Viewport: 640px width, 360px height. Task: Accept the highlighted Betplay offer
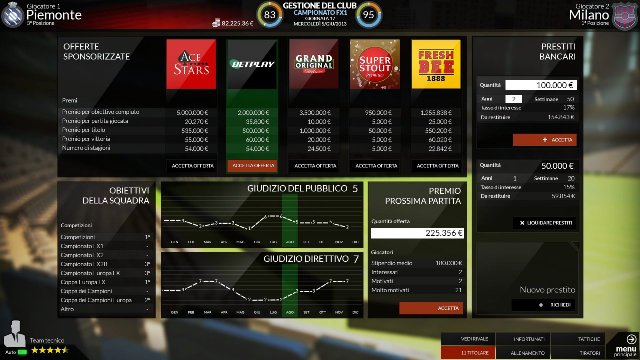[x=252, y=166]
